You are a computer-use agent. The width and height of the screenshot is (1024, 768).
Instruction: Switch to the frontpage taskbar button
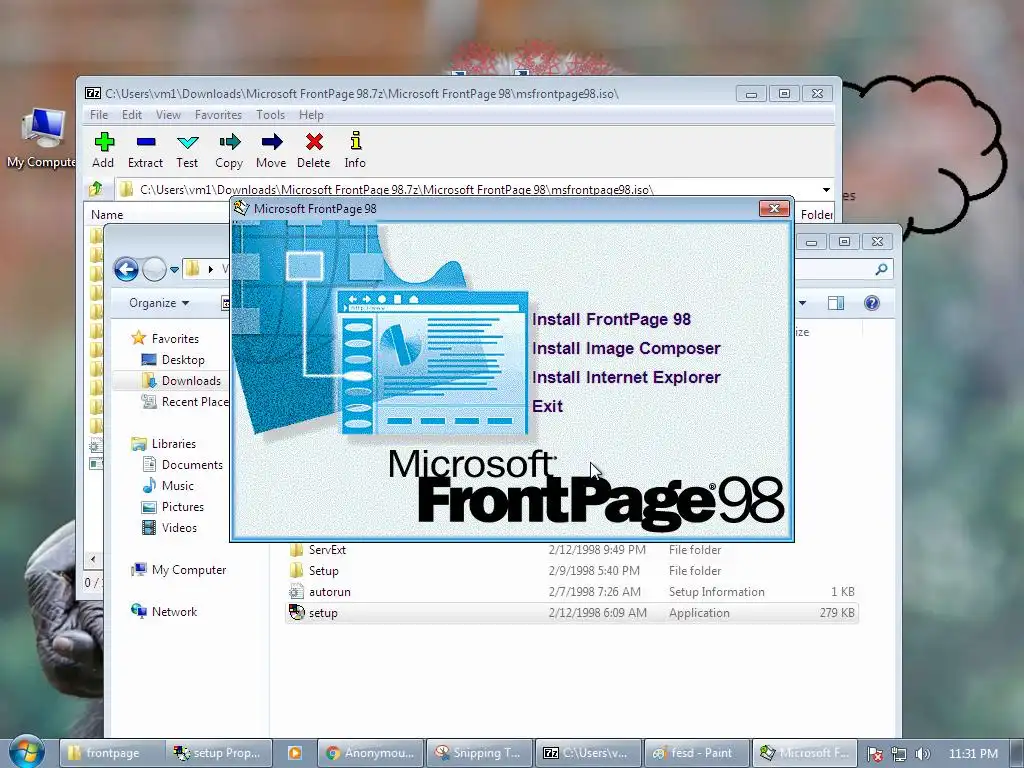pos(112,753)
